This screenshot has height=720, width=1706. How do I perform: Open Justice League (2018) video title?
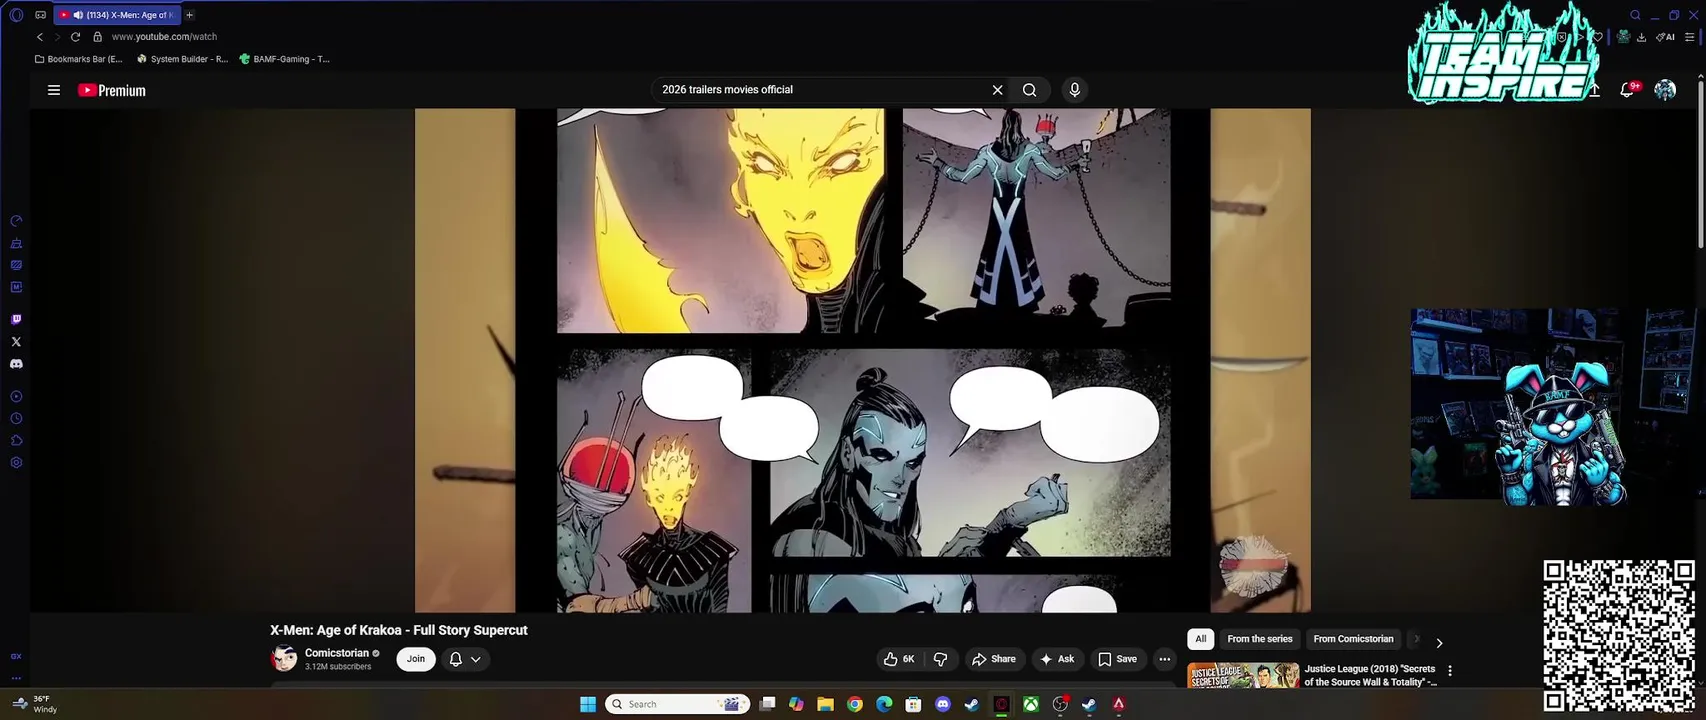(1370, 675)
